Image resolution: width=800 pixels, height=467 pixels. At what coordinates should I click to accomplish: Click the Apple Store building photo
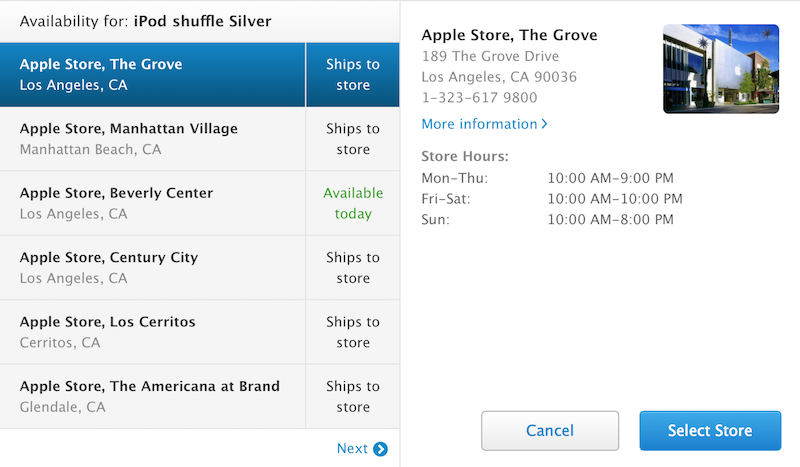click(x=721, y=69)
